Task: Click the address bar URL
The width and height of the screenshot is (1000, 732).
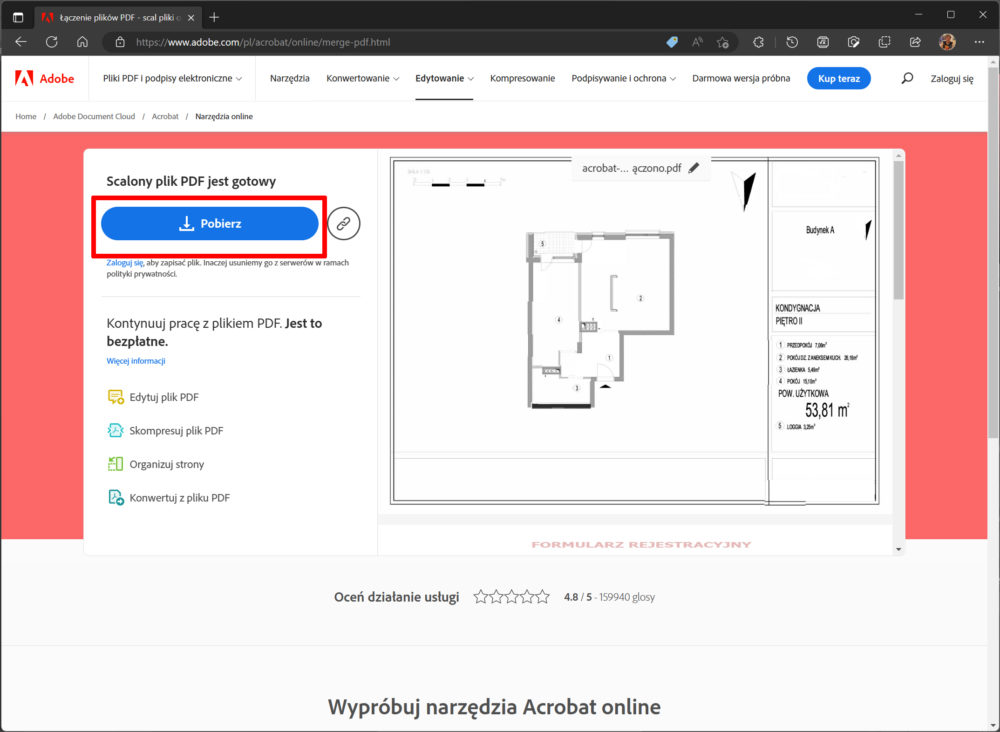Action: (x=263, y=43)
